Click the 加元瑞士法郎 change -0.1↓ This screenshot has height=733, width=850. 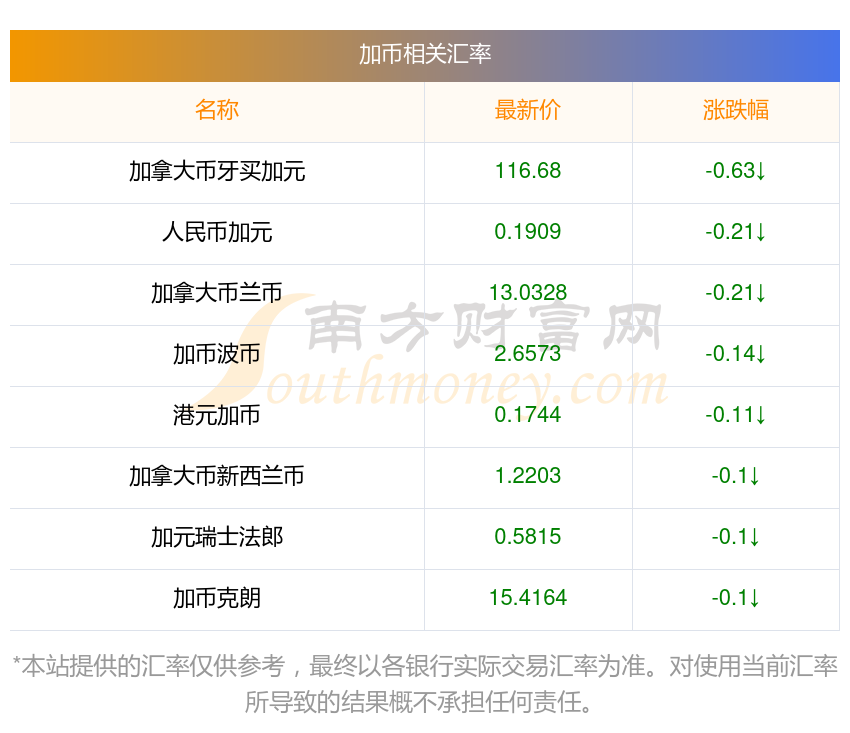[x=736, y=537]
